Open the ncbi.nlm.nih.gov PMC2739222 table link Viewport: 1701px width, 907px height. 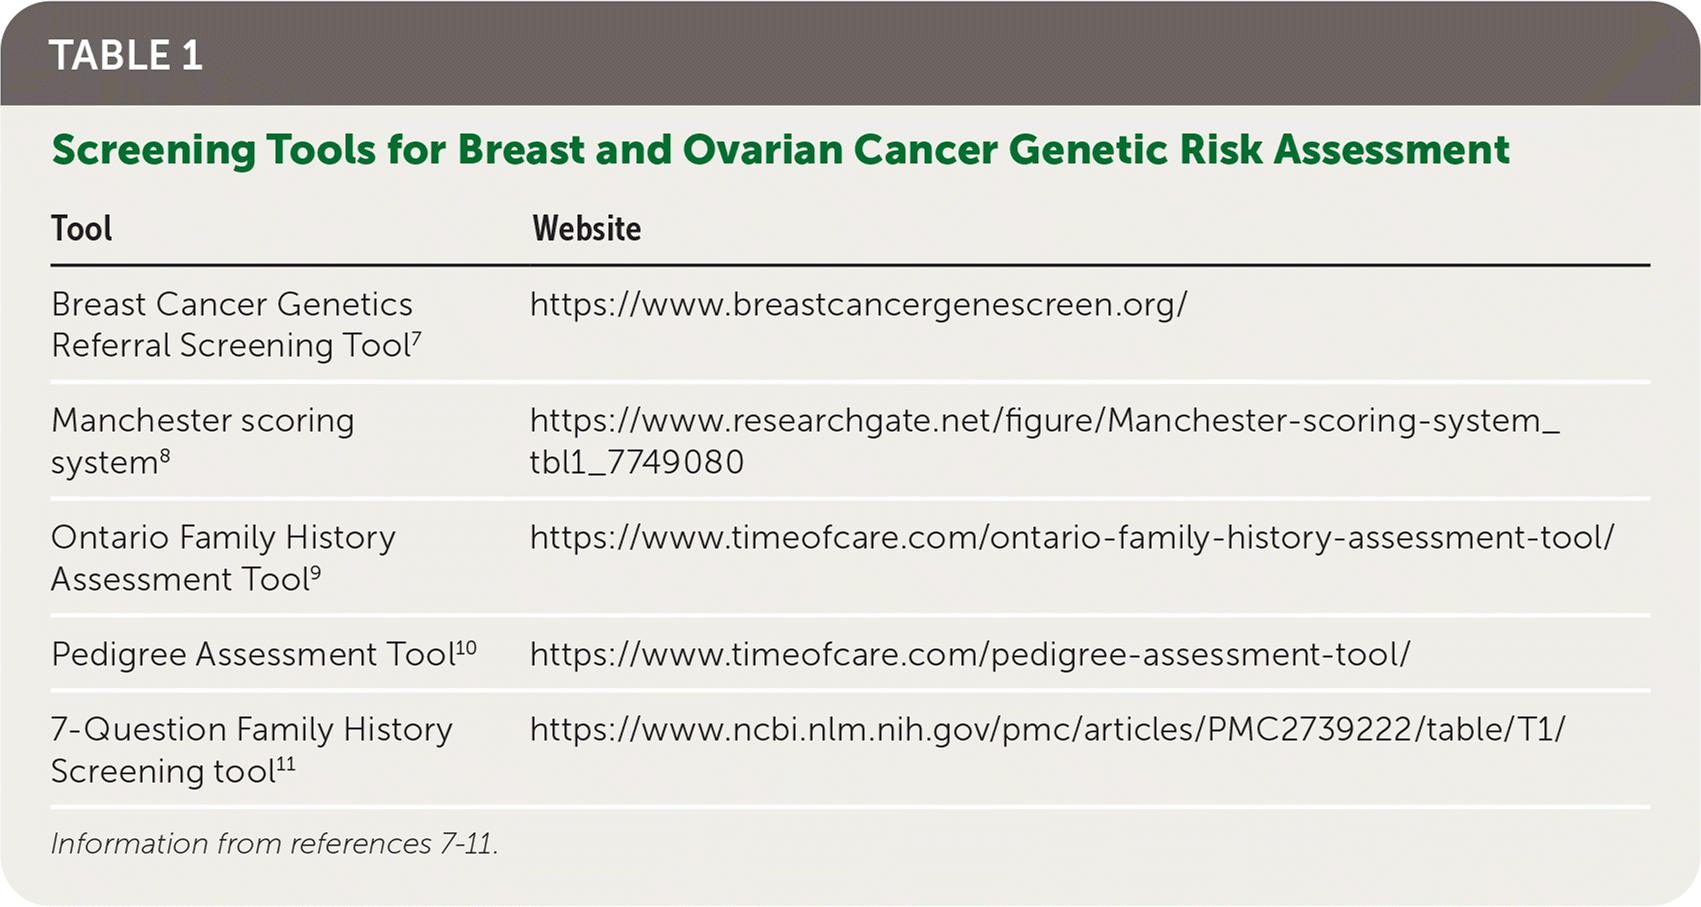pos(1047,730)
